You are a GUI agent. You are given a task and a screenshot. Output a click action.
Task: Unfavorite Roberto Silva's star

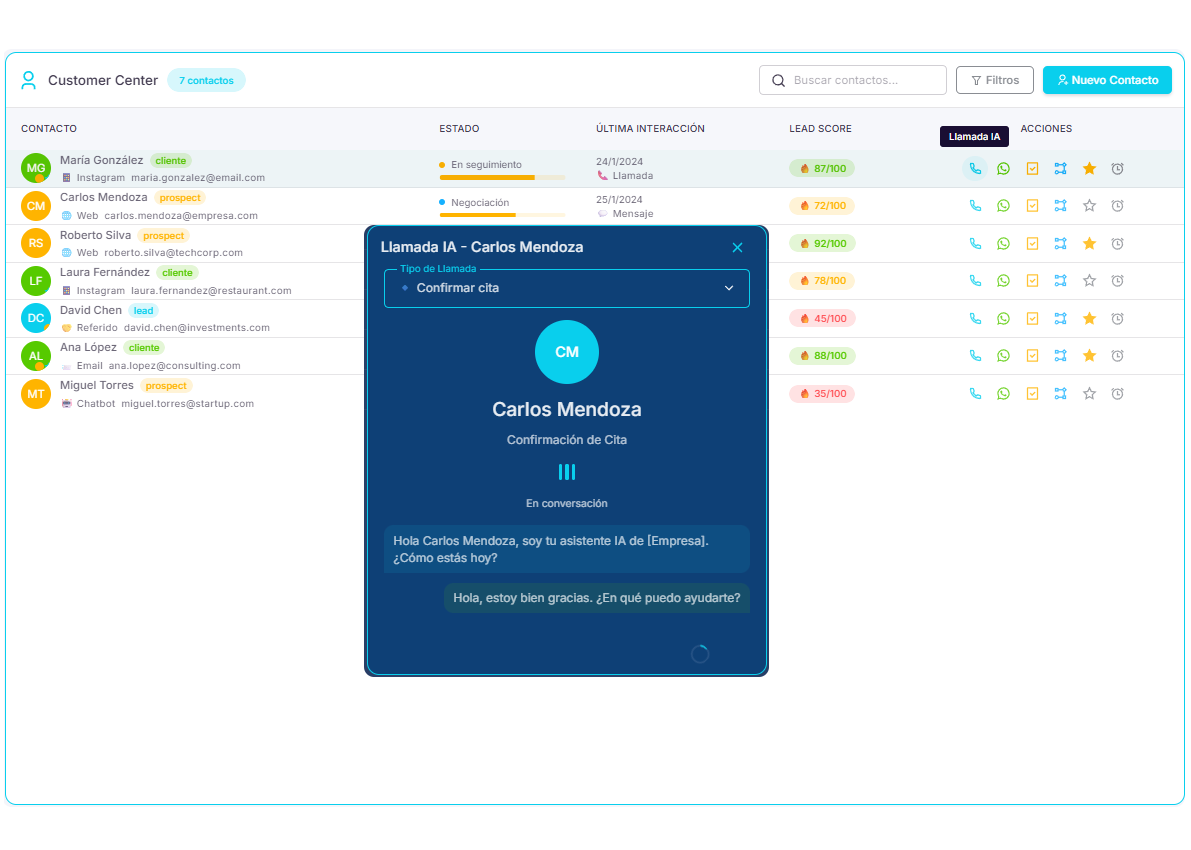click(1089, 243)
